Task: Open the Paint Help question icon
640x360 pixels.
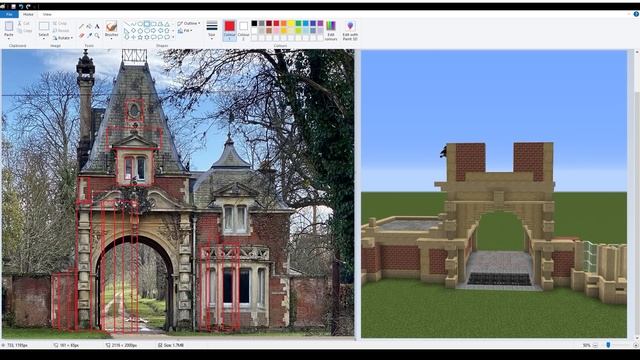Action: [636, 14]
